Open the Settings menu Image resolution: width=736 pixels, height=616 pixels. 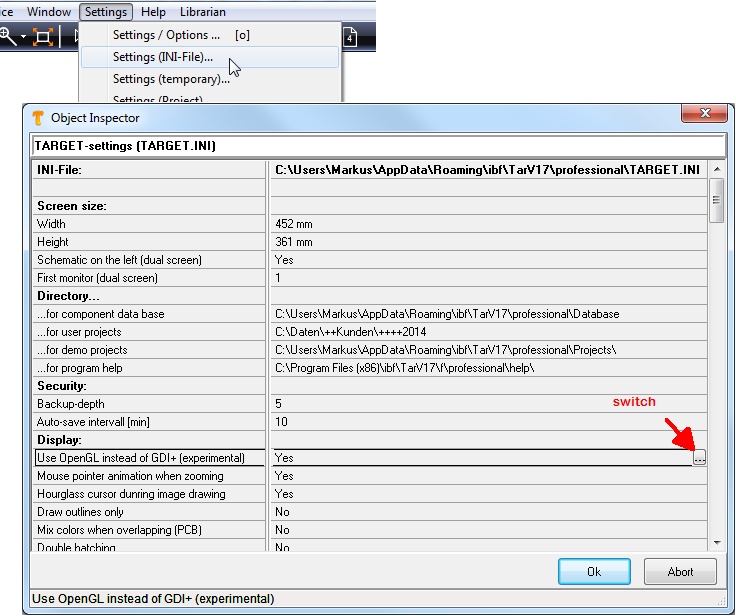[x=105, y=12]
